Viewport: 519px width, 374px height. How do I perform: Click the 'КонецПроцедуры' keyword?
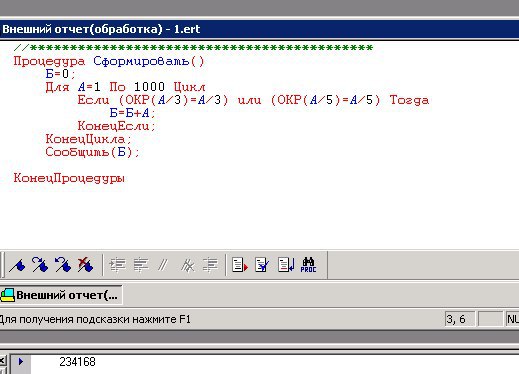(x=69, y=178)
